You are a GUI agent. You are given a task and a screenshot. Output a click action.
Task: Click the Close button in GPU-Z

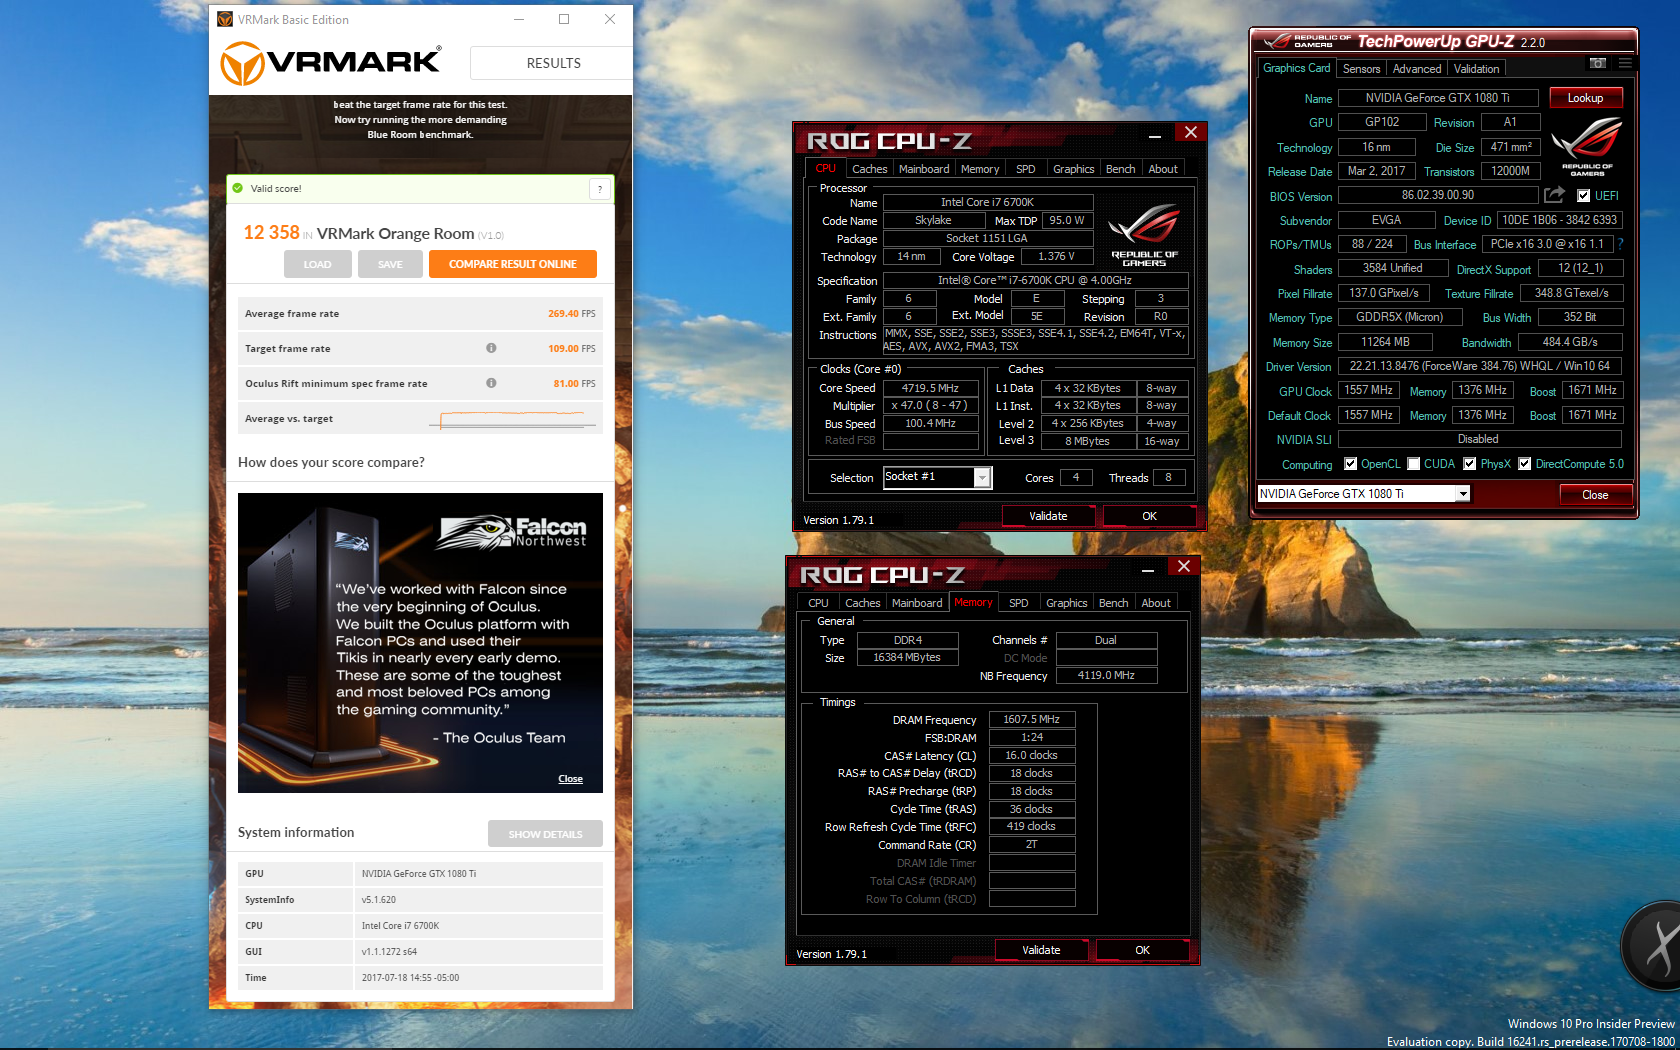click(1595, 495)
